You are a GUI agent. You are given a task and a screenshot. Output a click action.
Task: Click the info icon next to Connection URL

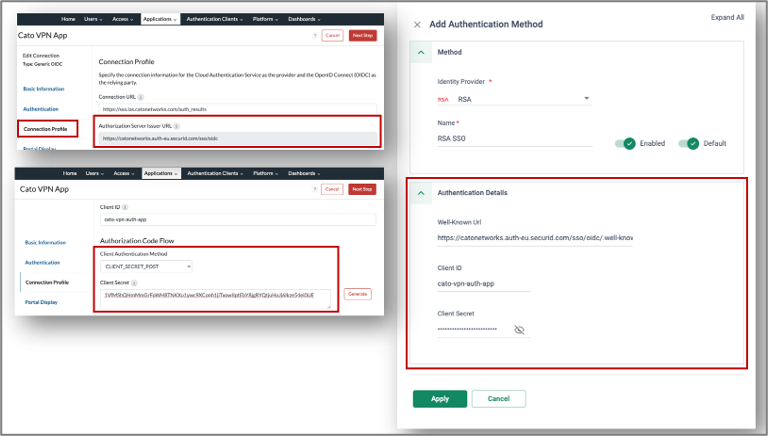tap(141, 97)
